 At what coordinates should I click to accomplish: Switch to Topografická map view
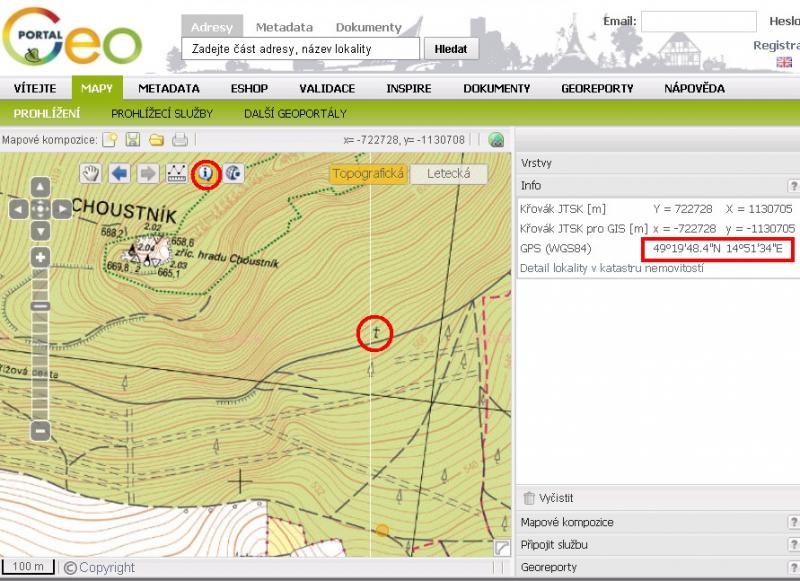pos(368,174)
